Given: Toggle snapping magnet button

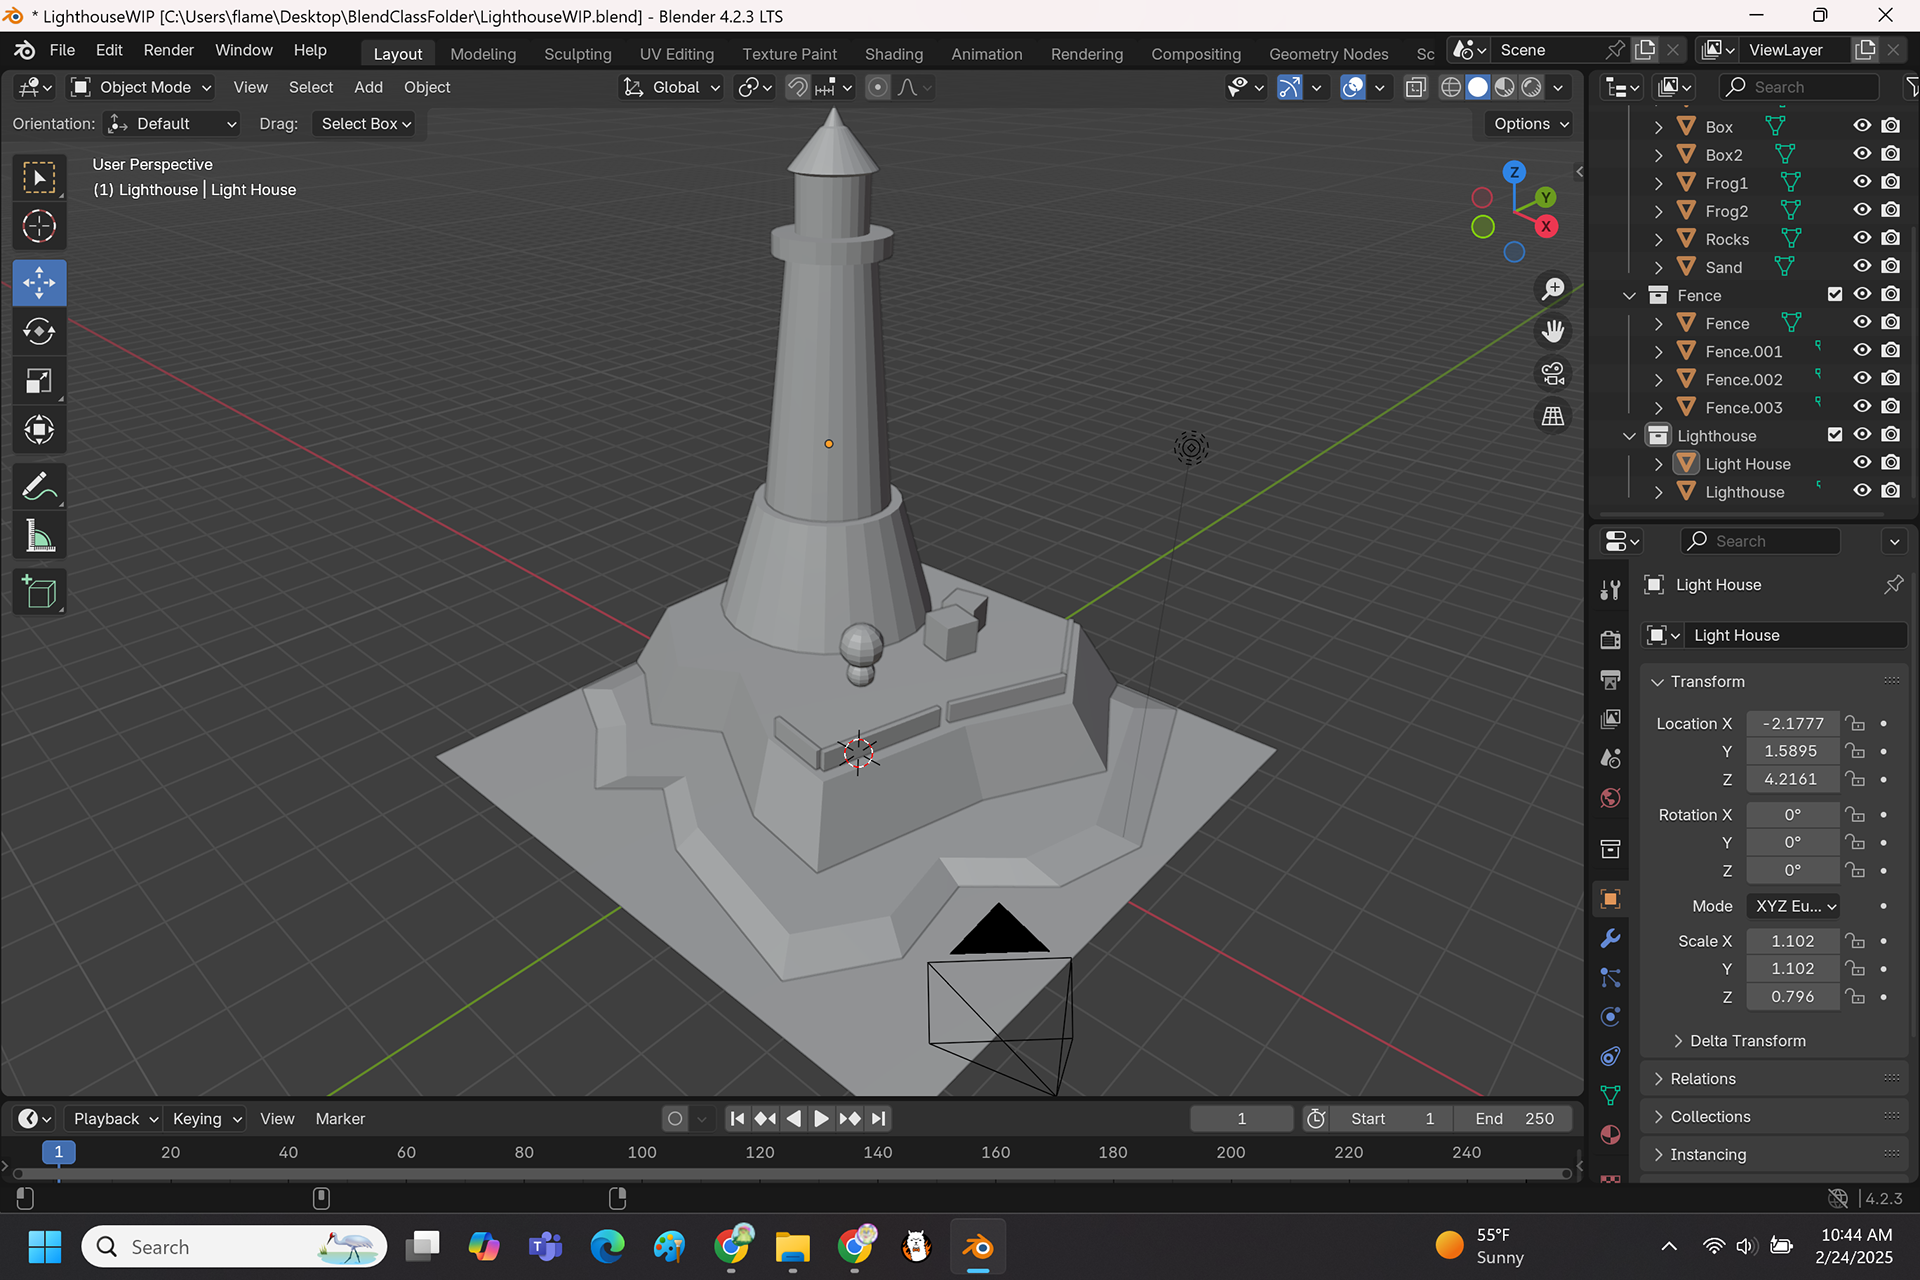Looking at the screenshot, I should coord(797,88).
